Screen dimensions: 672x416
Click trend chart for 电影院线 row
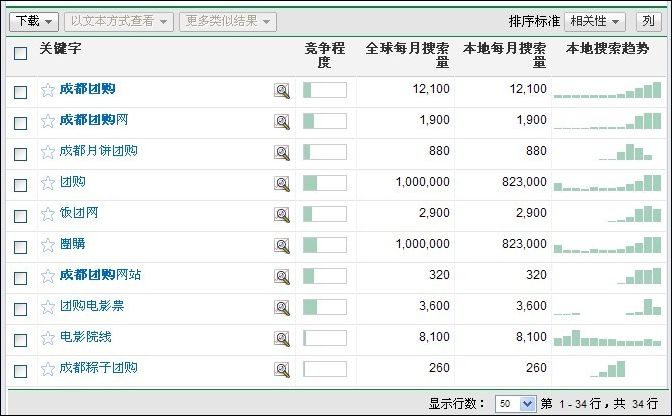click(x=607, y=338)
